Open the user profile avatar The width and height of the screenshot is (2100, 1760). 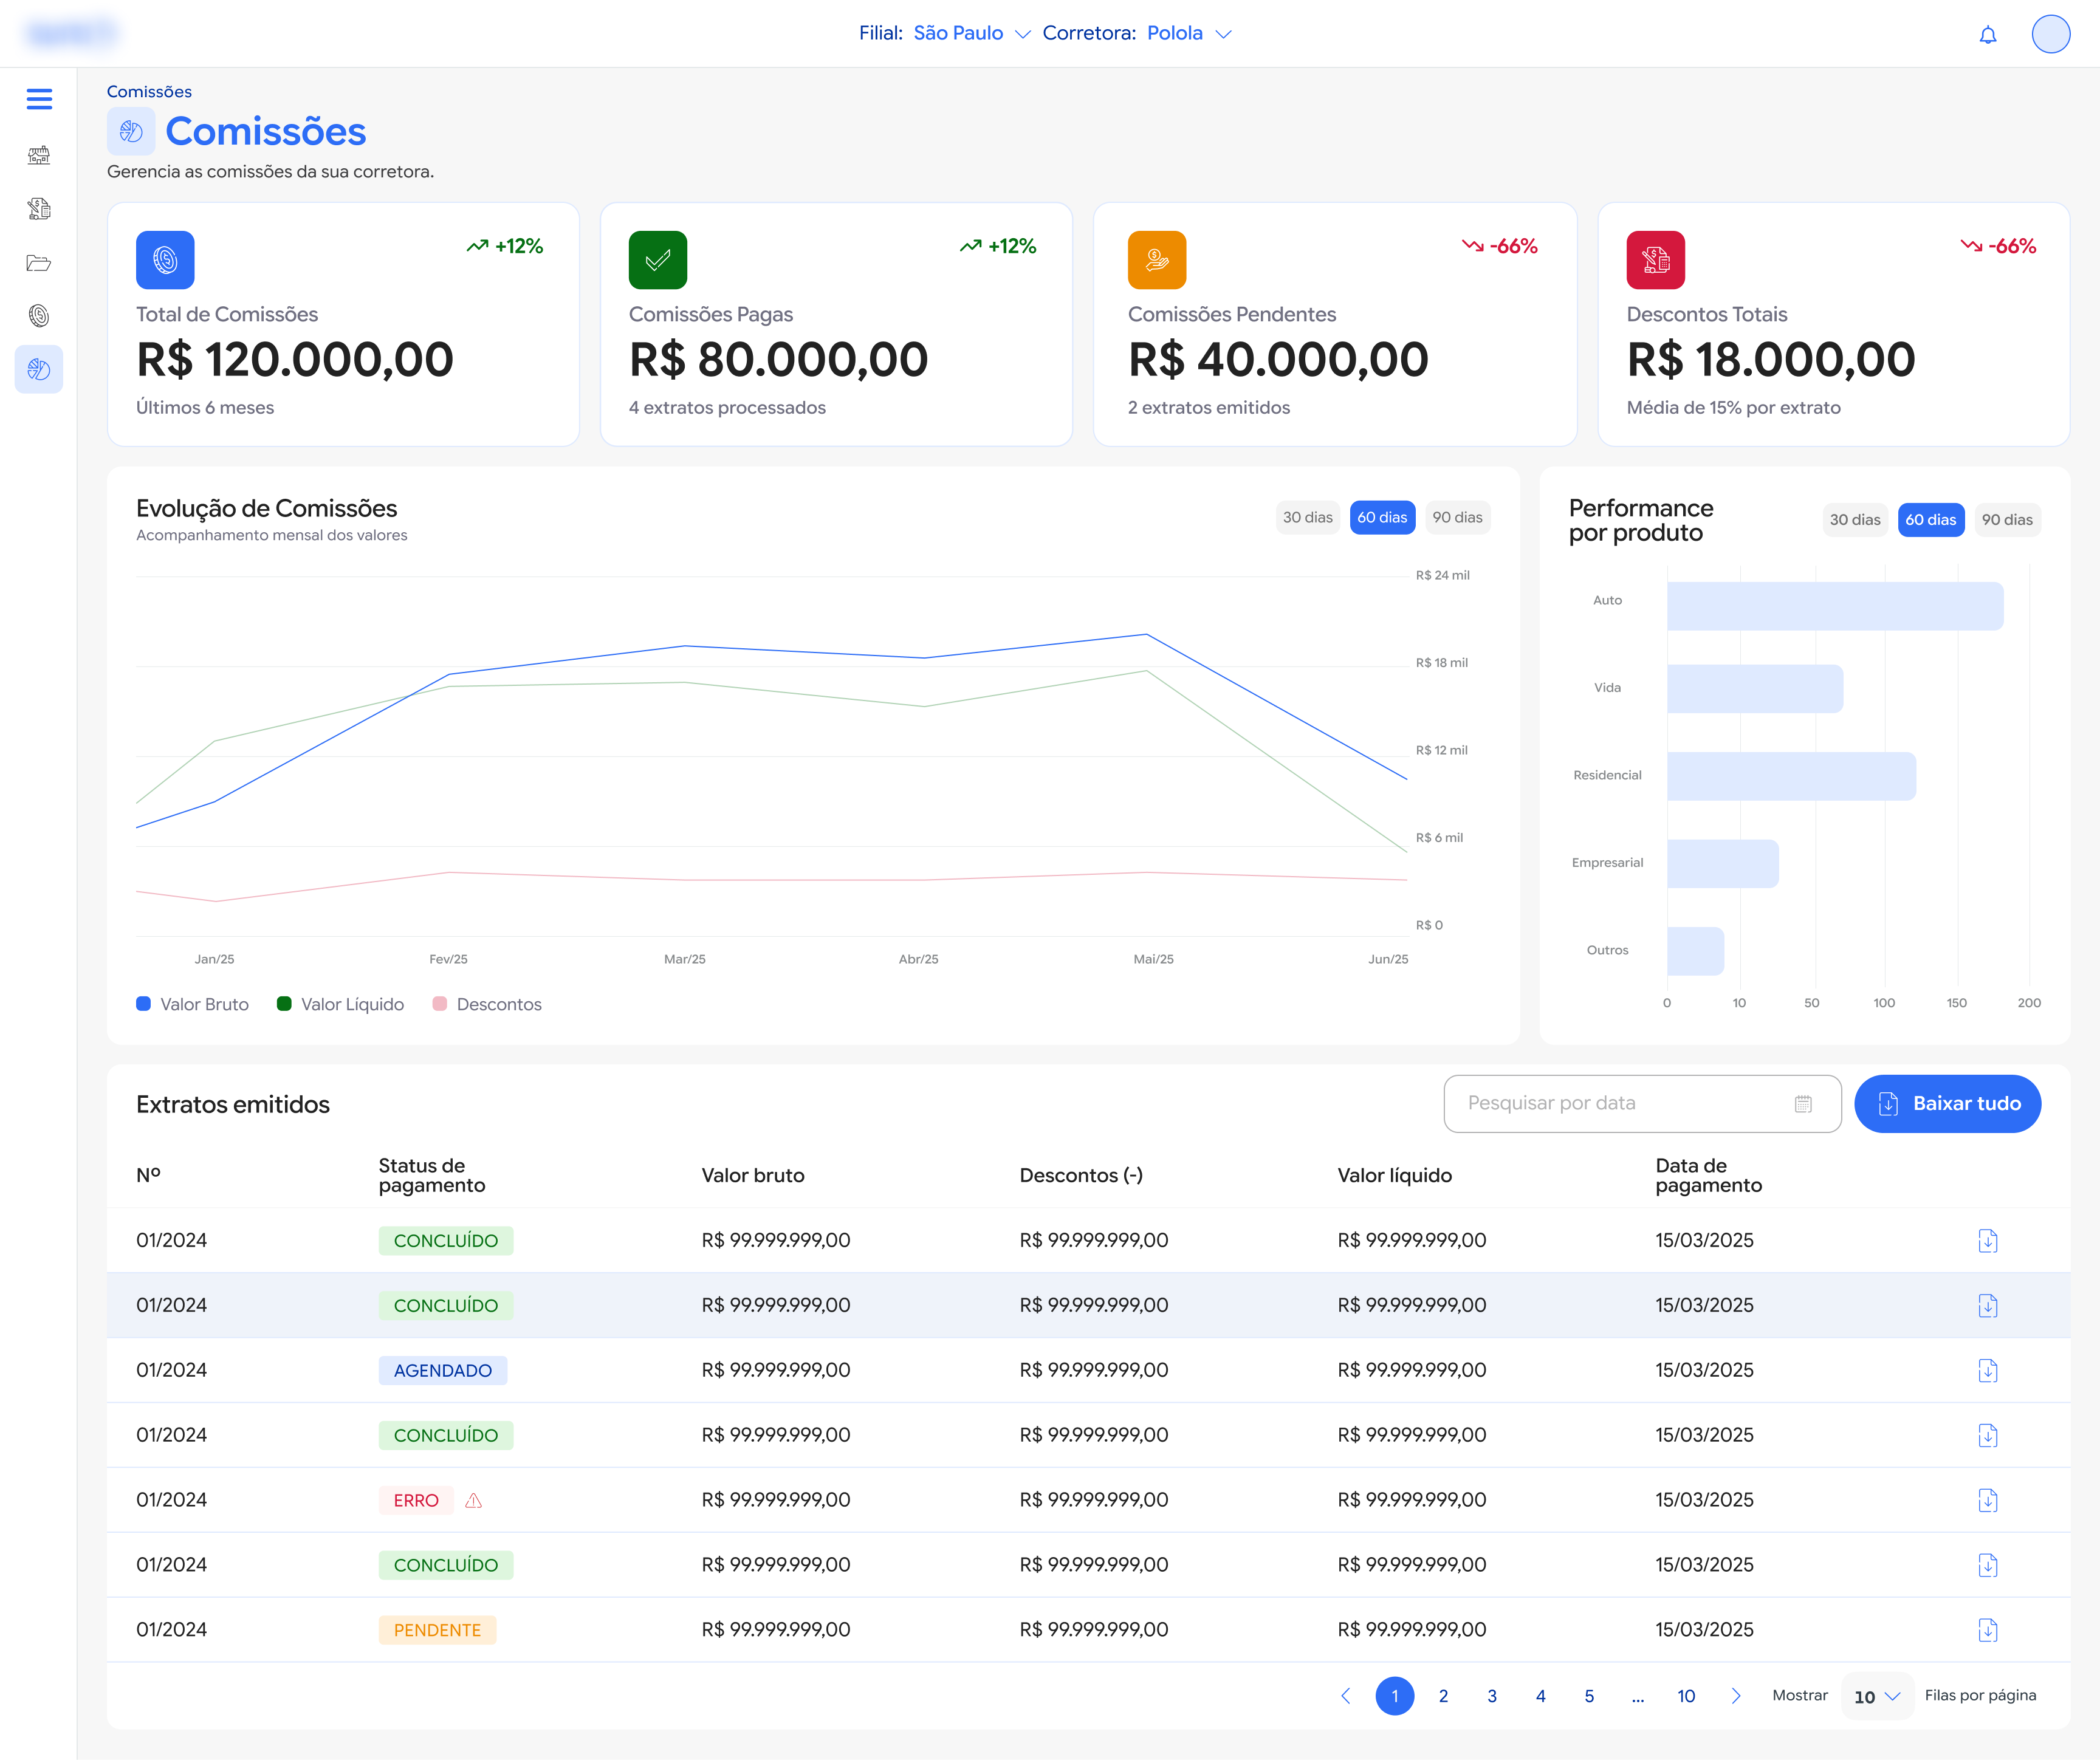click(2051, 34)
